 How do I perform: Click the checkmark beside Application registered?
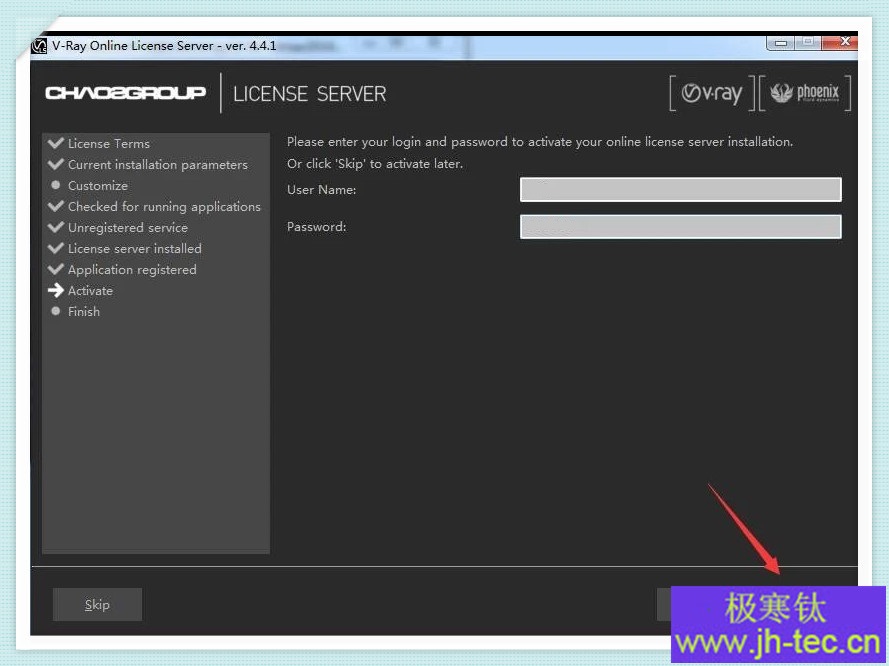pos(56,269)
